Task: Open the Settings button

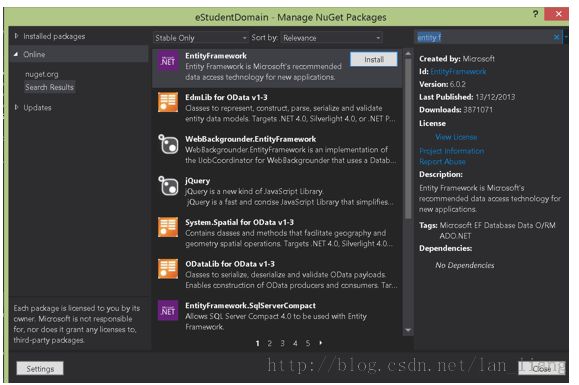Action: 40,368
